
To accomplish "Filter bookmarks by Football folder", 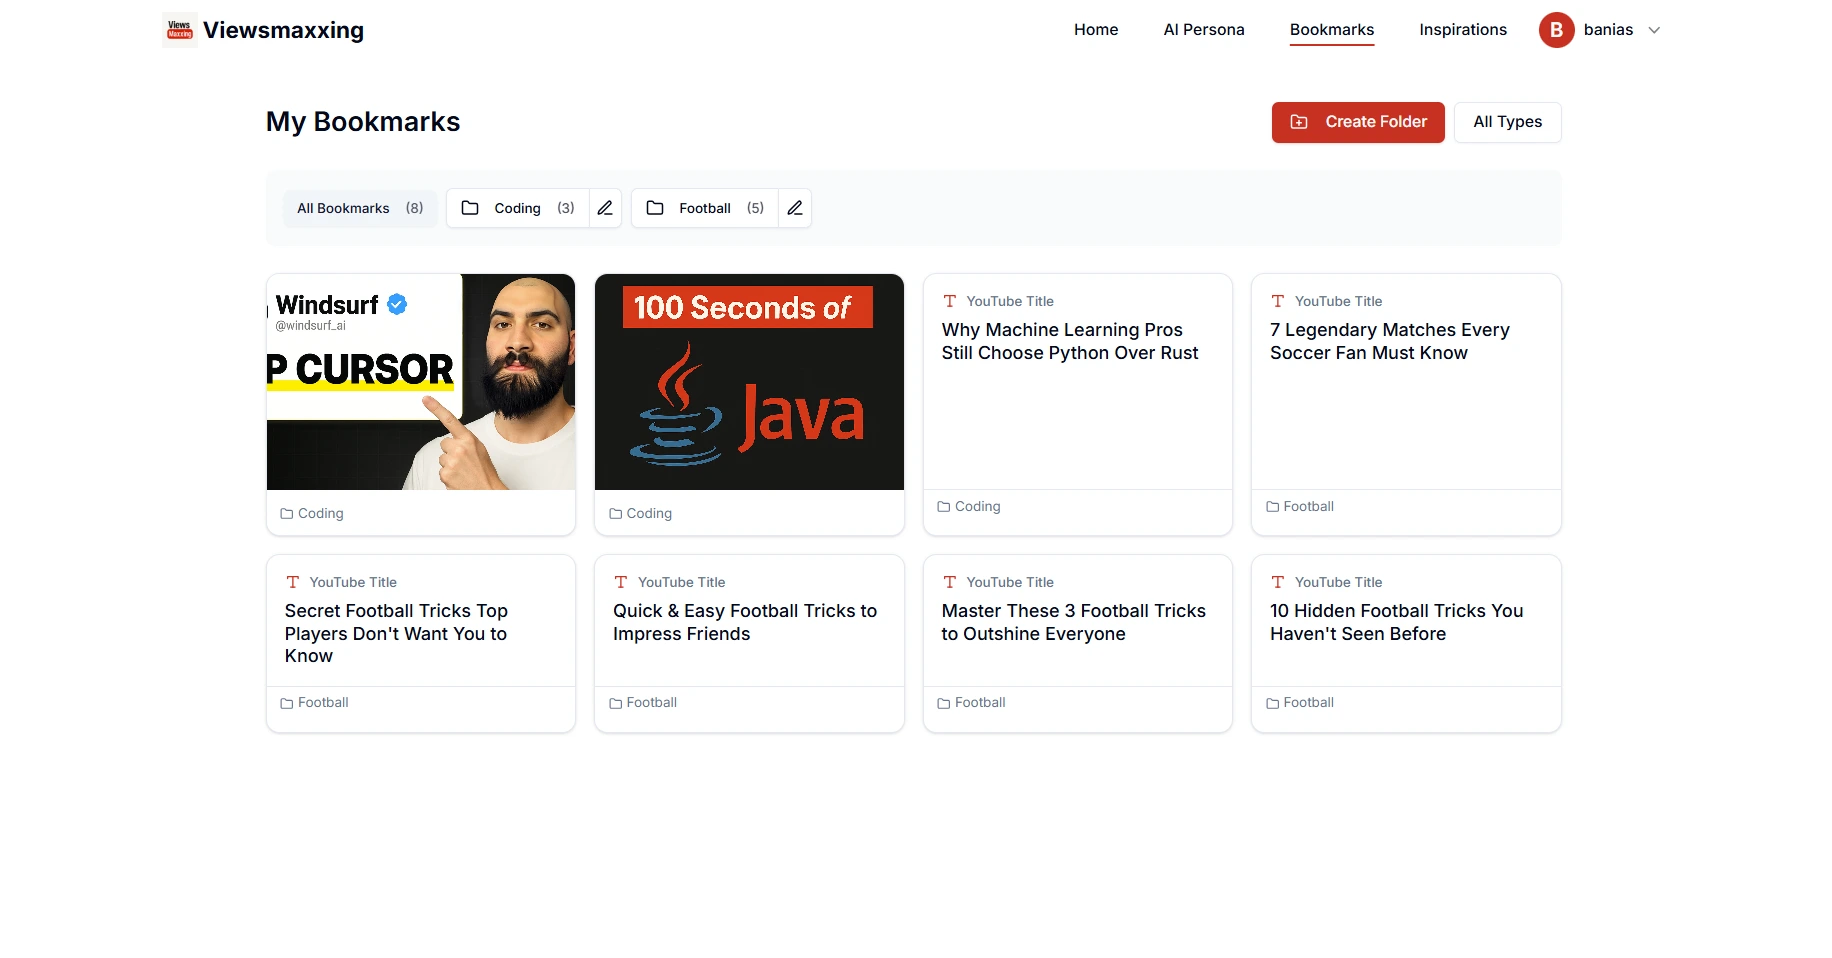I will pyautogui.click(x=705, y=208).
